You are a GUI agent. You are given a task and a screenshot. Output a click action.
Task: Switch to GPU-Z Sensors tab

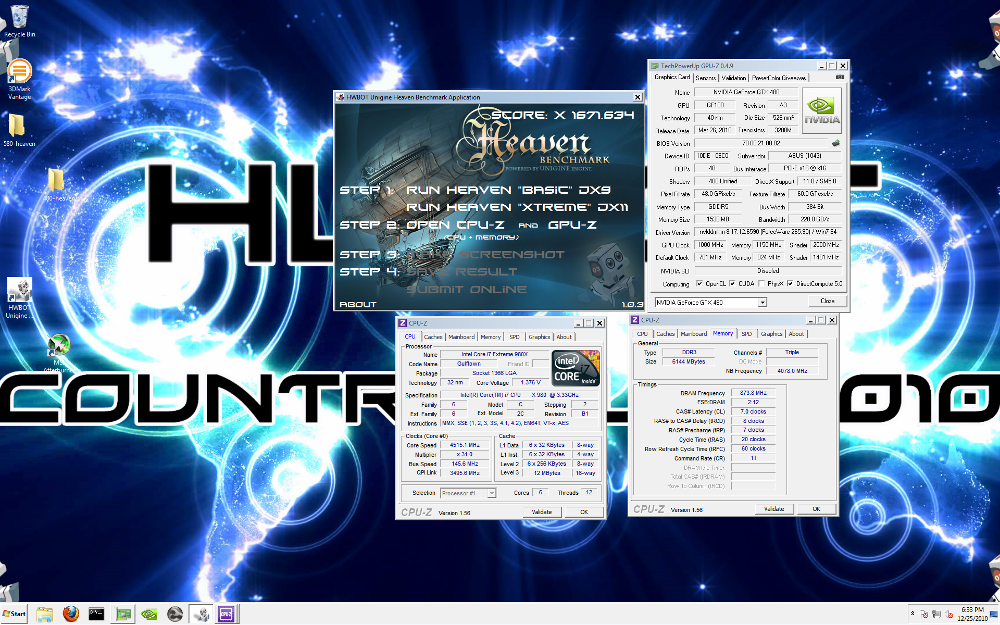pyautogui.click(x=705, y=78)
